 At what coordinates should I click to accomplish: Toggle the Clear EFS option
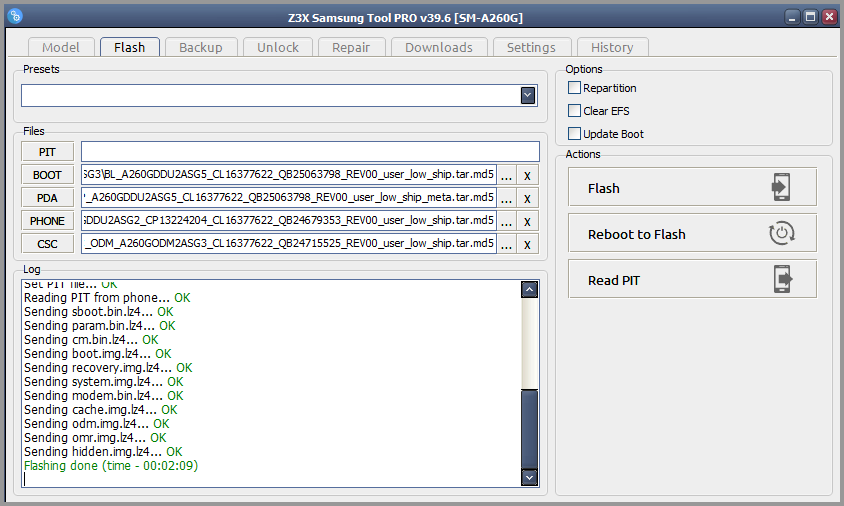coord(574,111)
